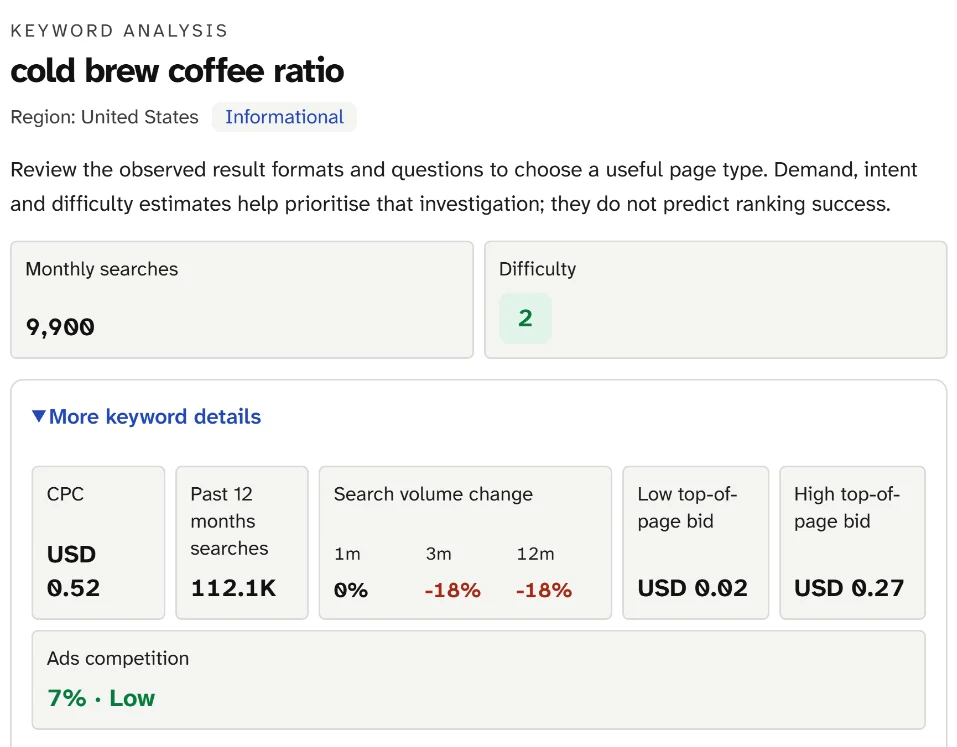
Task: Click the 'cold brew coffee ratio' heading
Action: coord(178,70)
